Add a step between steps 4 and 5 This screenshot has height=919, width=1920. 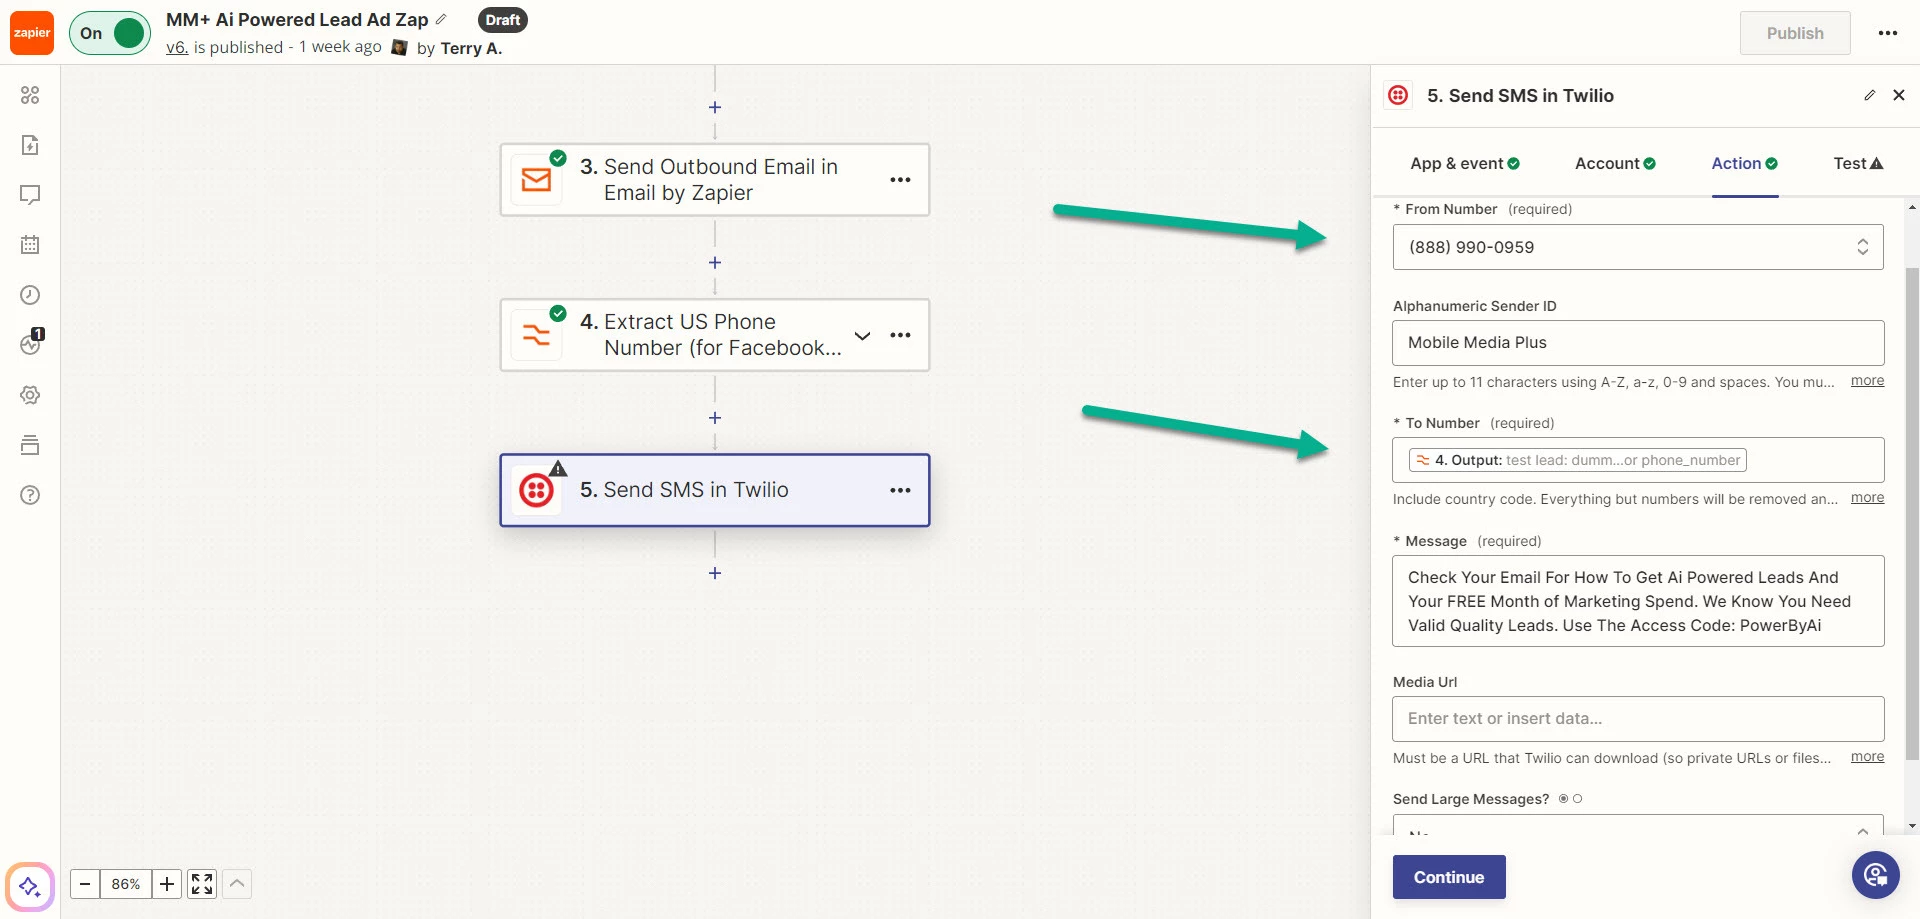pyautogui.click(x=715, y=418)
